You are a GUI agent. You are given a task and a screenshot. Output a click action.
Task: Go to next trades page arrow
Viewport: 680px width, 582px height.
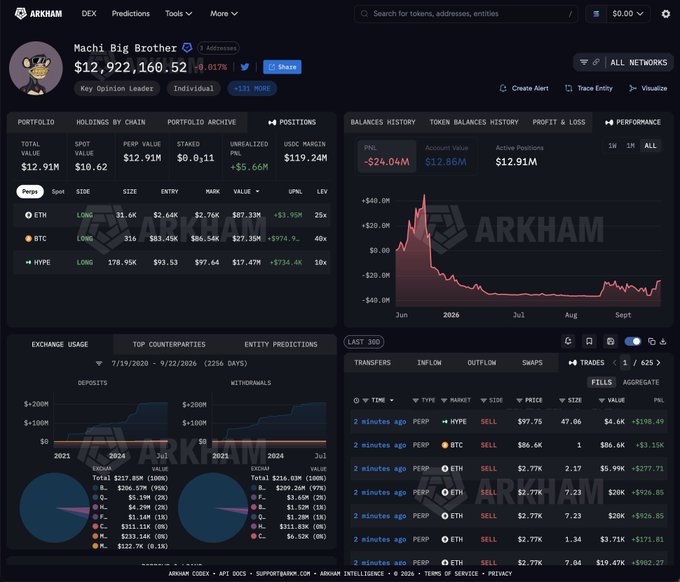tap(658, 363)
